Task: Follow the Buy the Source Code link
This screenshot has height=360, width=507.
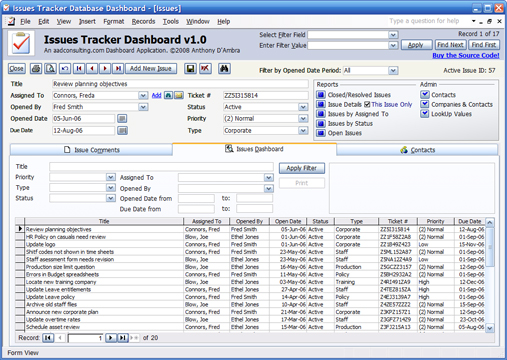Action: point(466,55)
